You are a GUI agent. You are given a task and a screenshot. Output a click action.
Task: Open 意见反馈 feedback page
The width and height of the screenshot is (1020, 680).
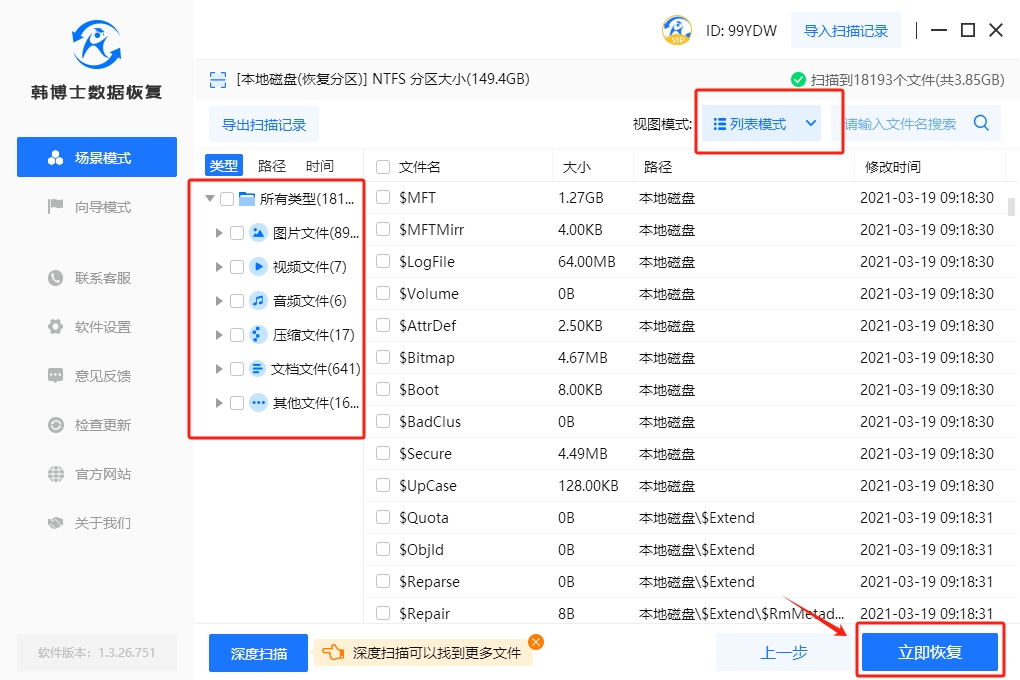pos(102,376)
